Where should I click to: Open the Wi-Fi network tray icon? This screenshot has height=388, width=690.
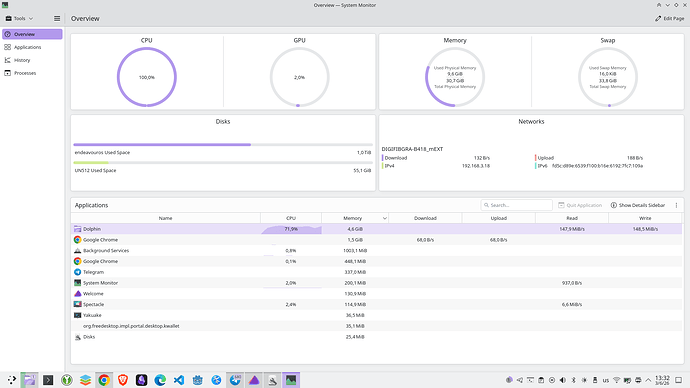[617, 380]
